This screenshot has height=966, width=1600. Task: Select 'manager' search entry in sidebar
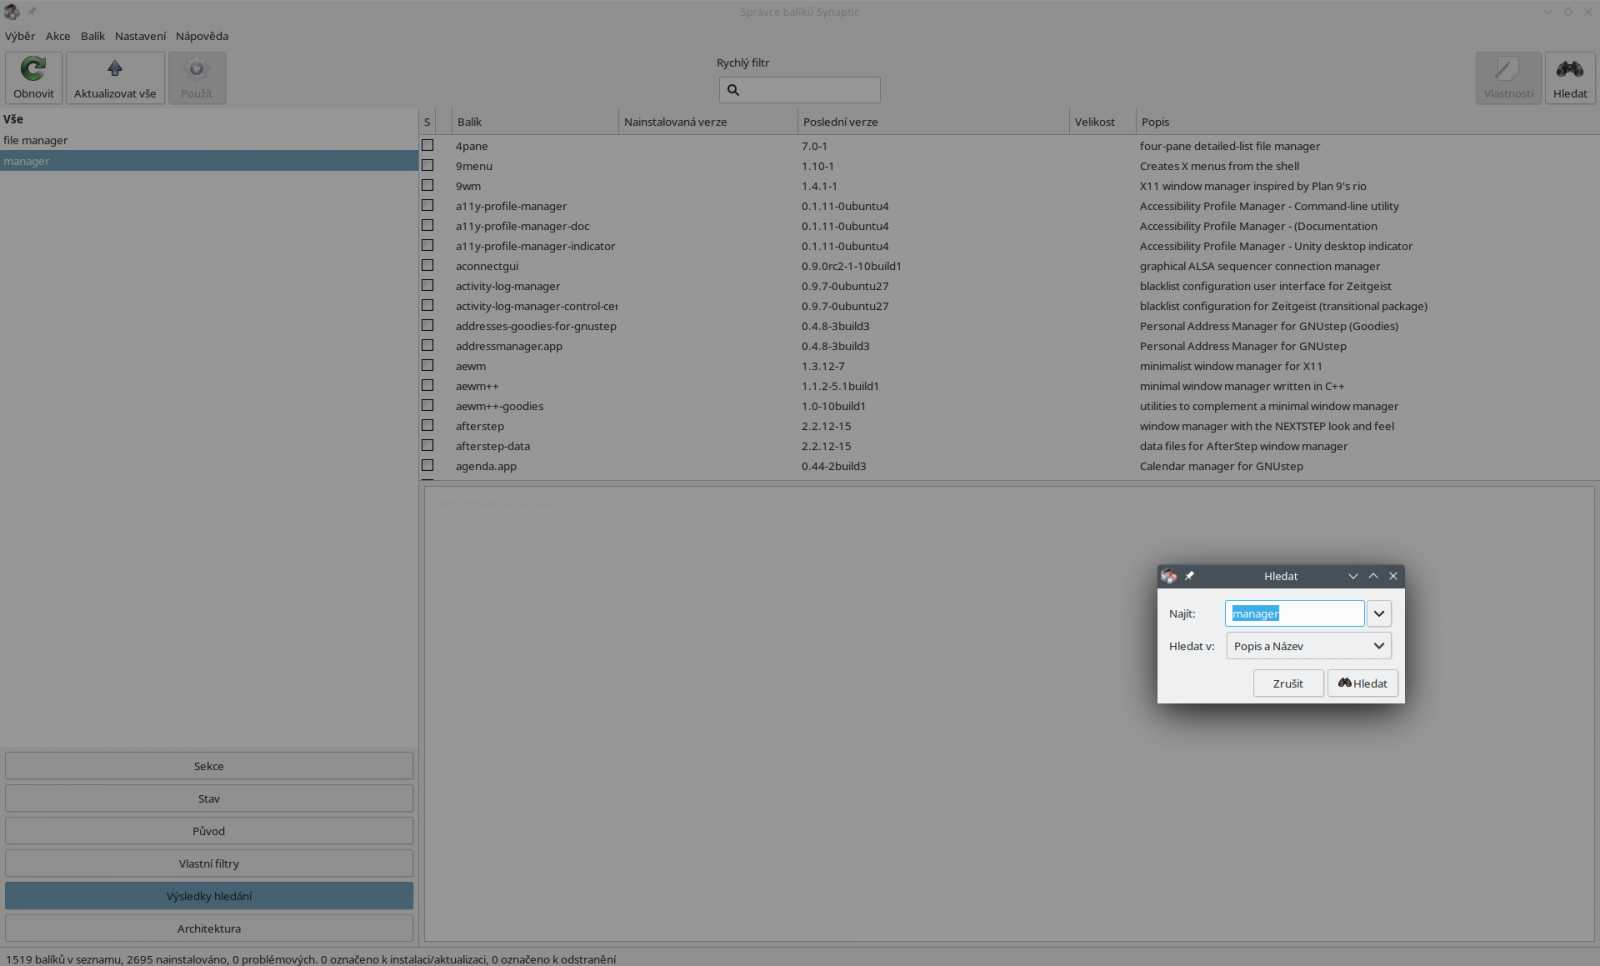[x=209, y=161]
